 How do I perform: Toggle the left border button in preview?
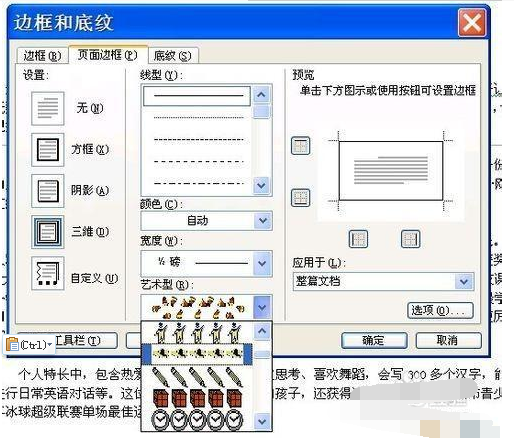358,239
